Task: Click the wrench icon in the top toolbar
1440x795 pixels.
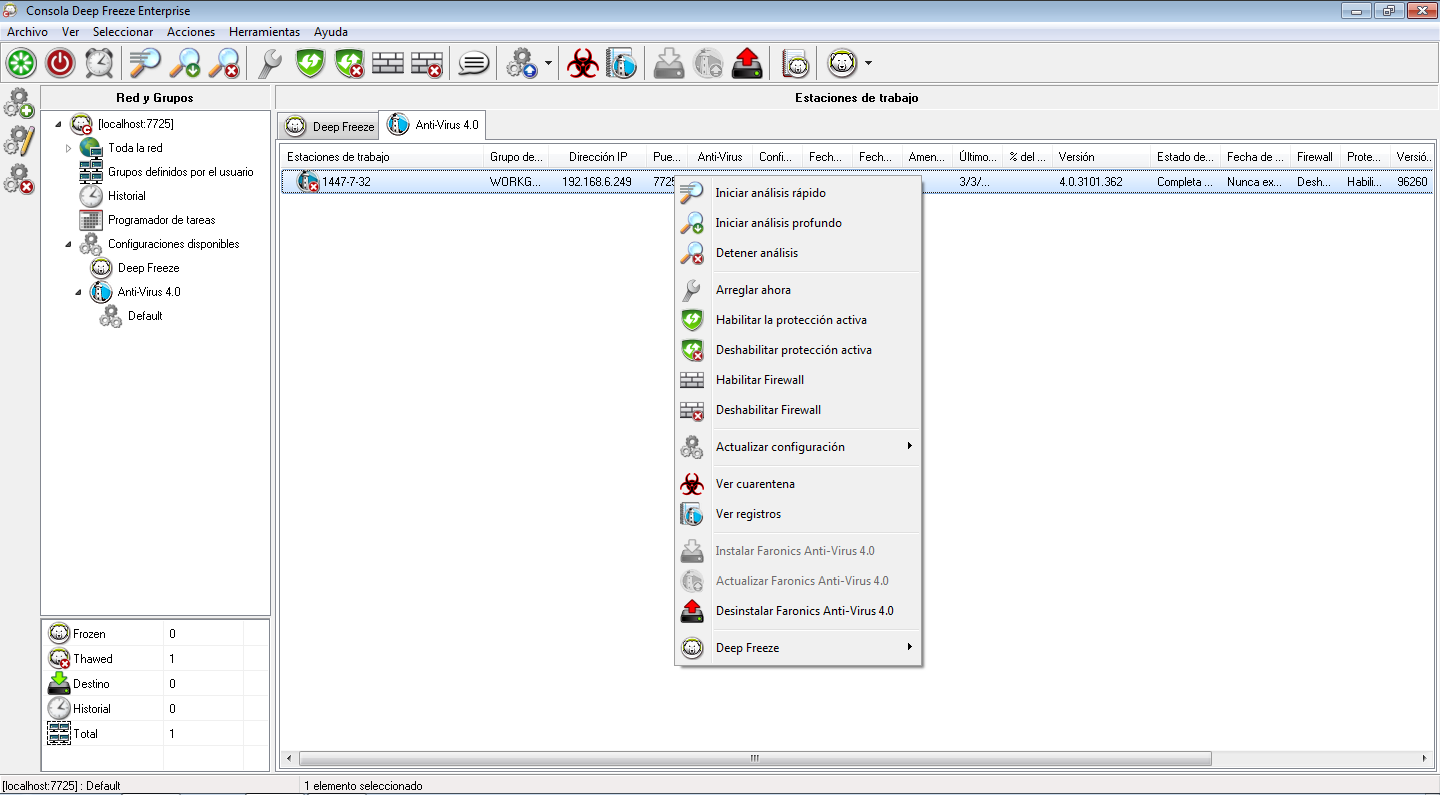Action: 270,64
